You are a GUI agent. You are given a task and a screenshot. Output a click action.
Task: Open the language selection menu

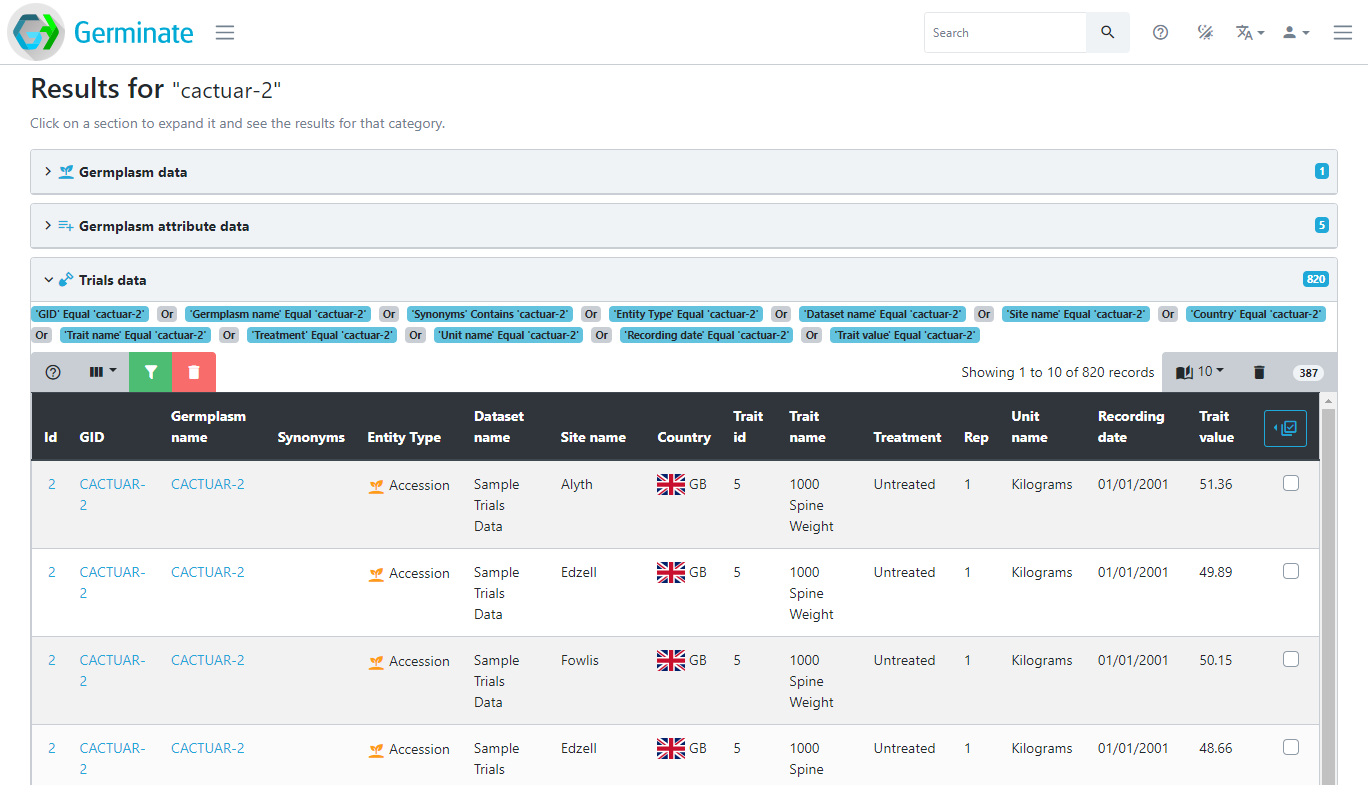click(x=1250, y=33)
